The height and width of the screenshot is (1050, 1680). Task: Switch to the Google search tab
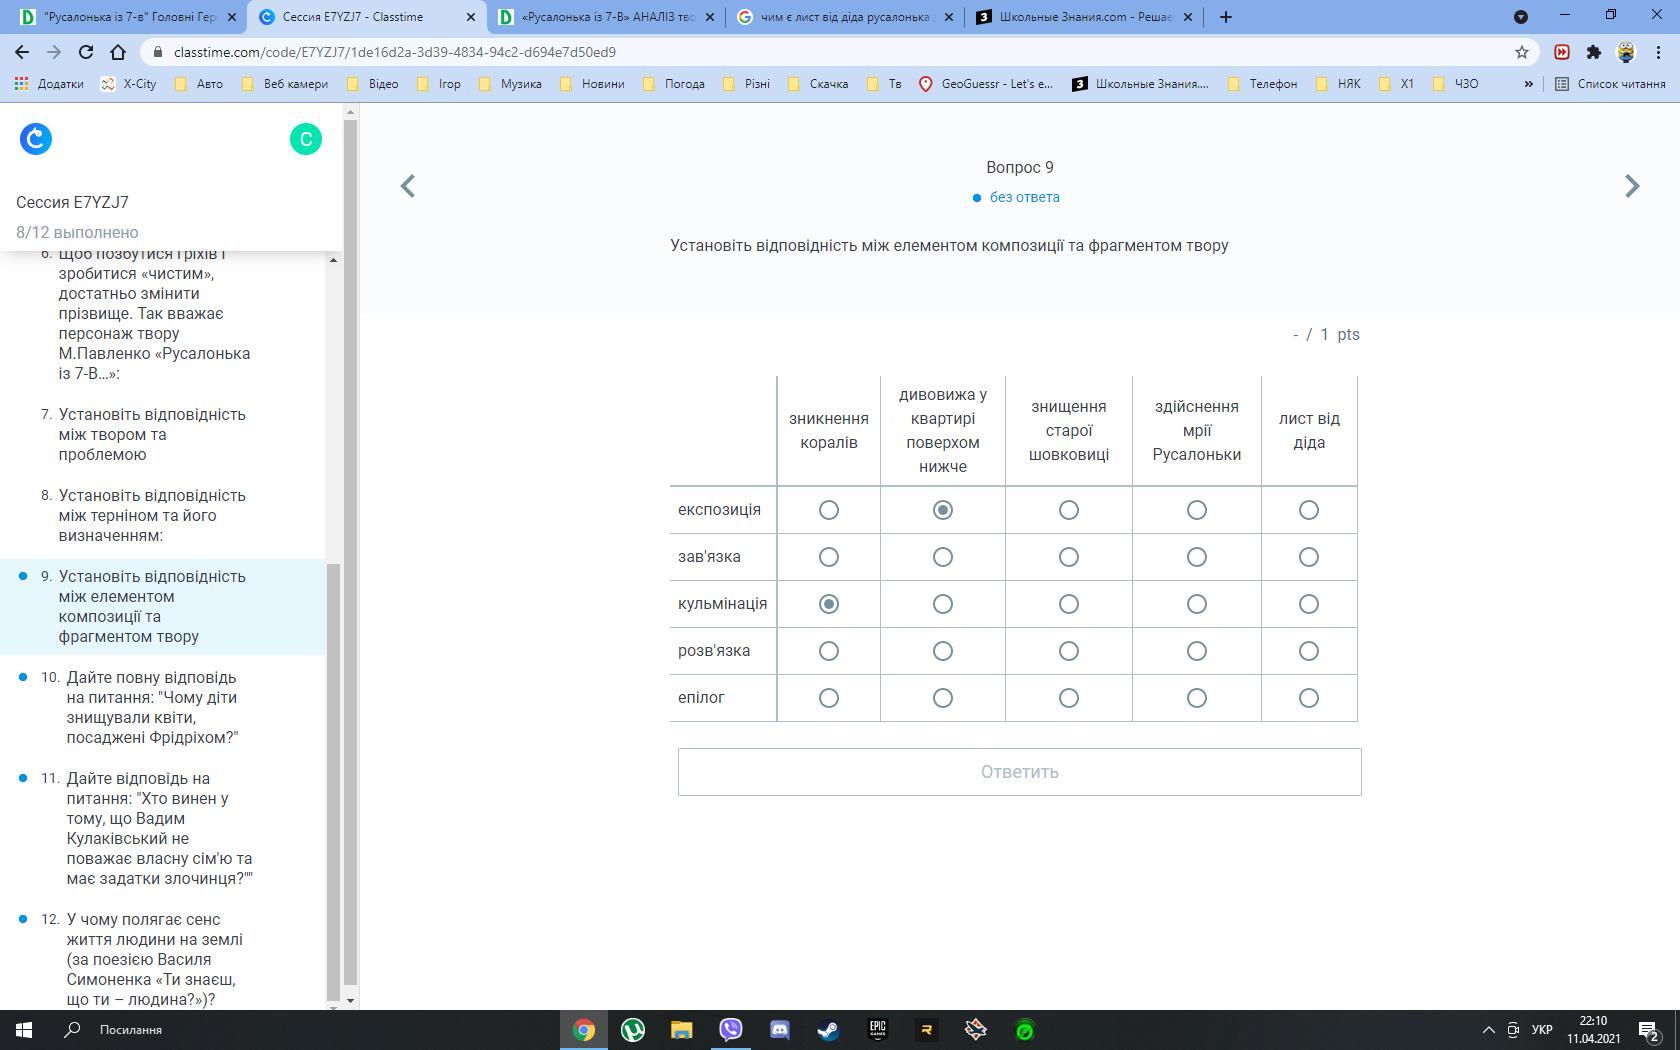[844, 17]
